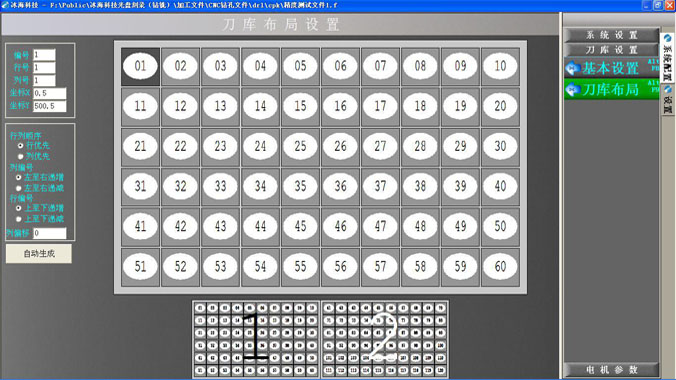Select tool slot 51 in the bottom row
The height and width of the screenshot is (380, 676).
pos(141,267)
